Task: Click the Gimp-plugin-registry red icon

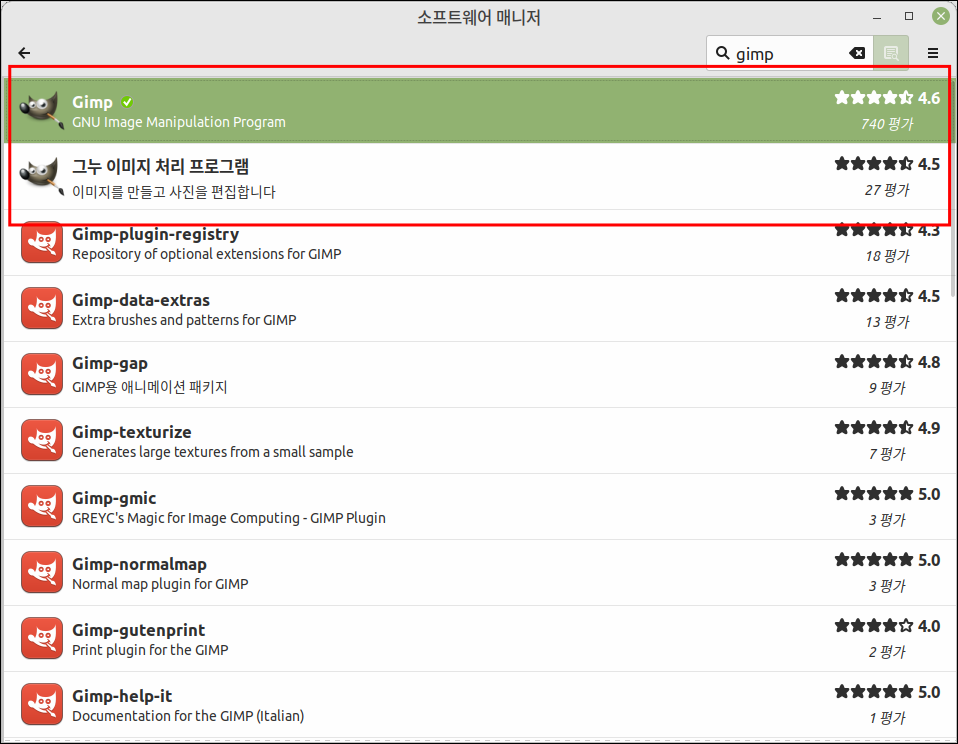Action: 42,243
